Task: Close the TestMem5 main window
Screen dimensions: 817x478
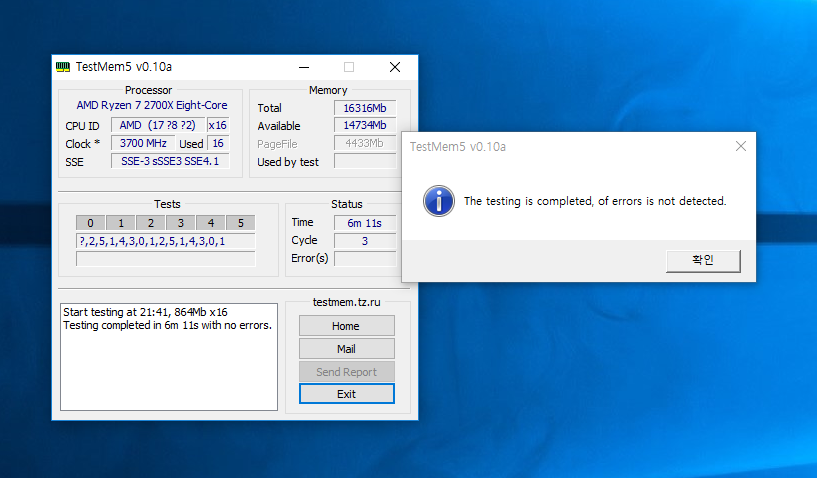Action: pyautogui.click(x=395, y=67)
